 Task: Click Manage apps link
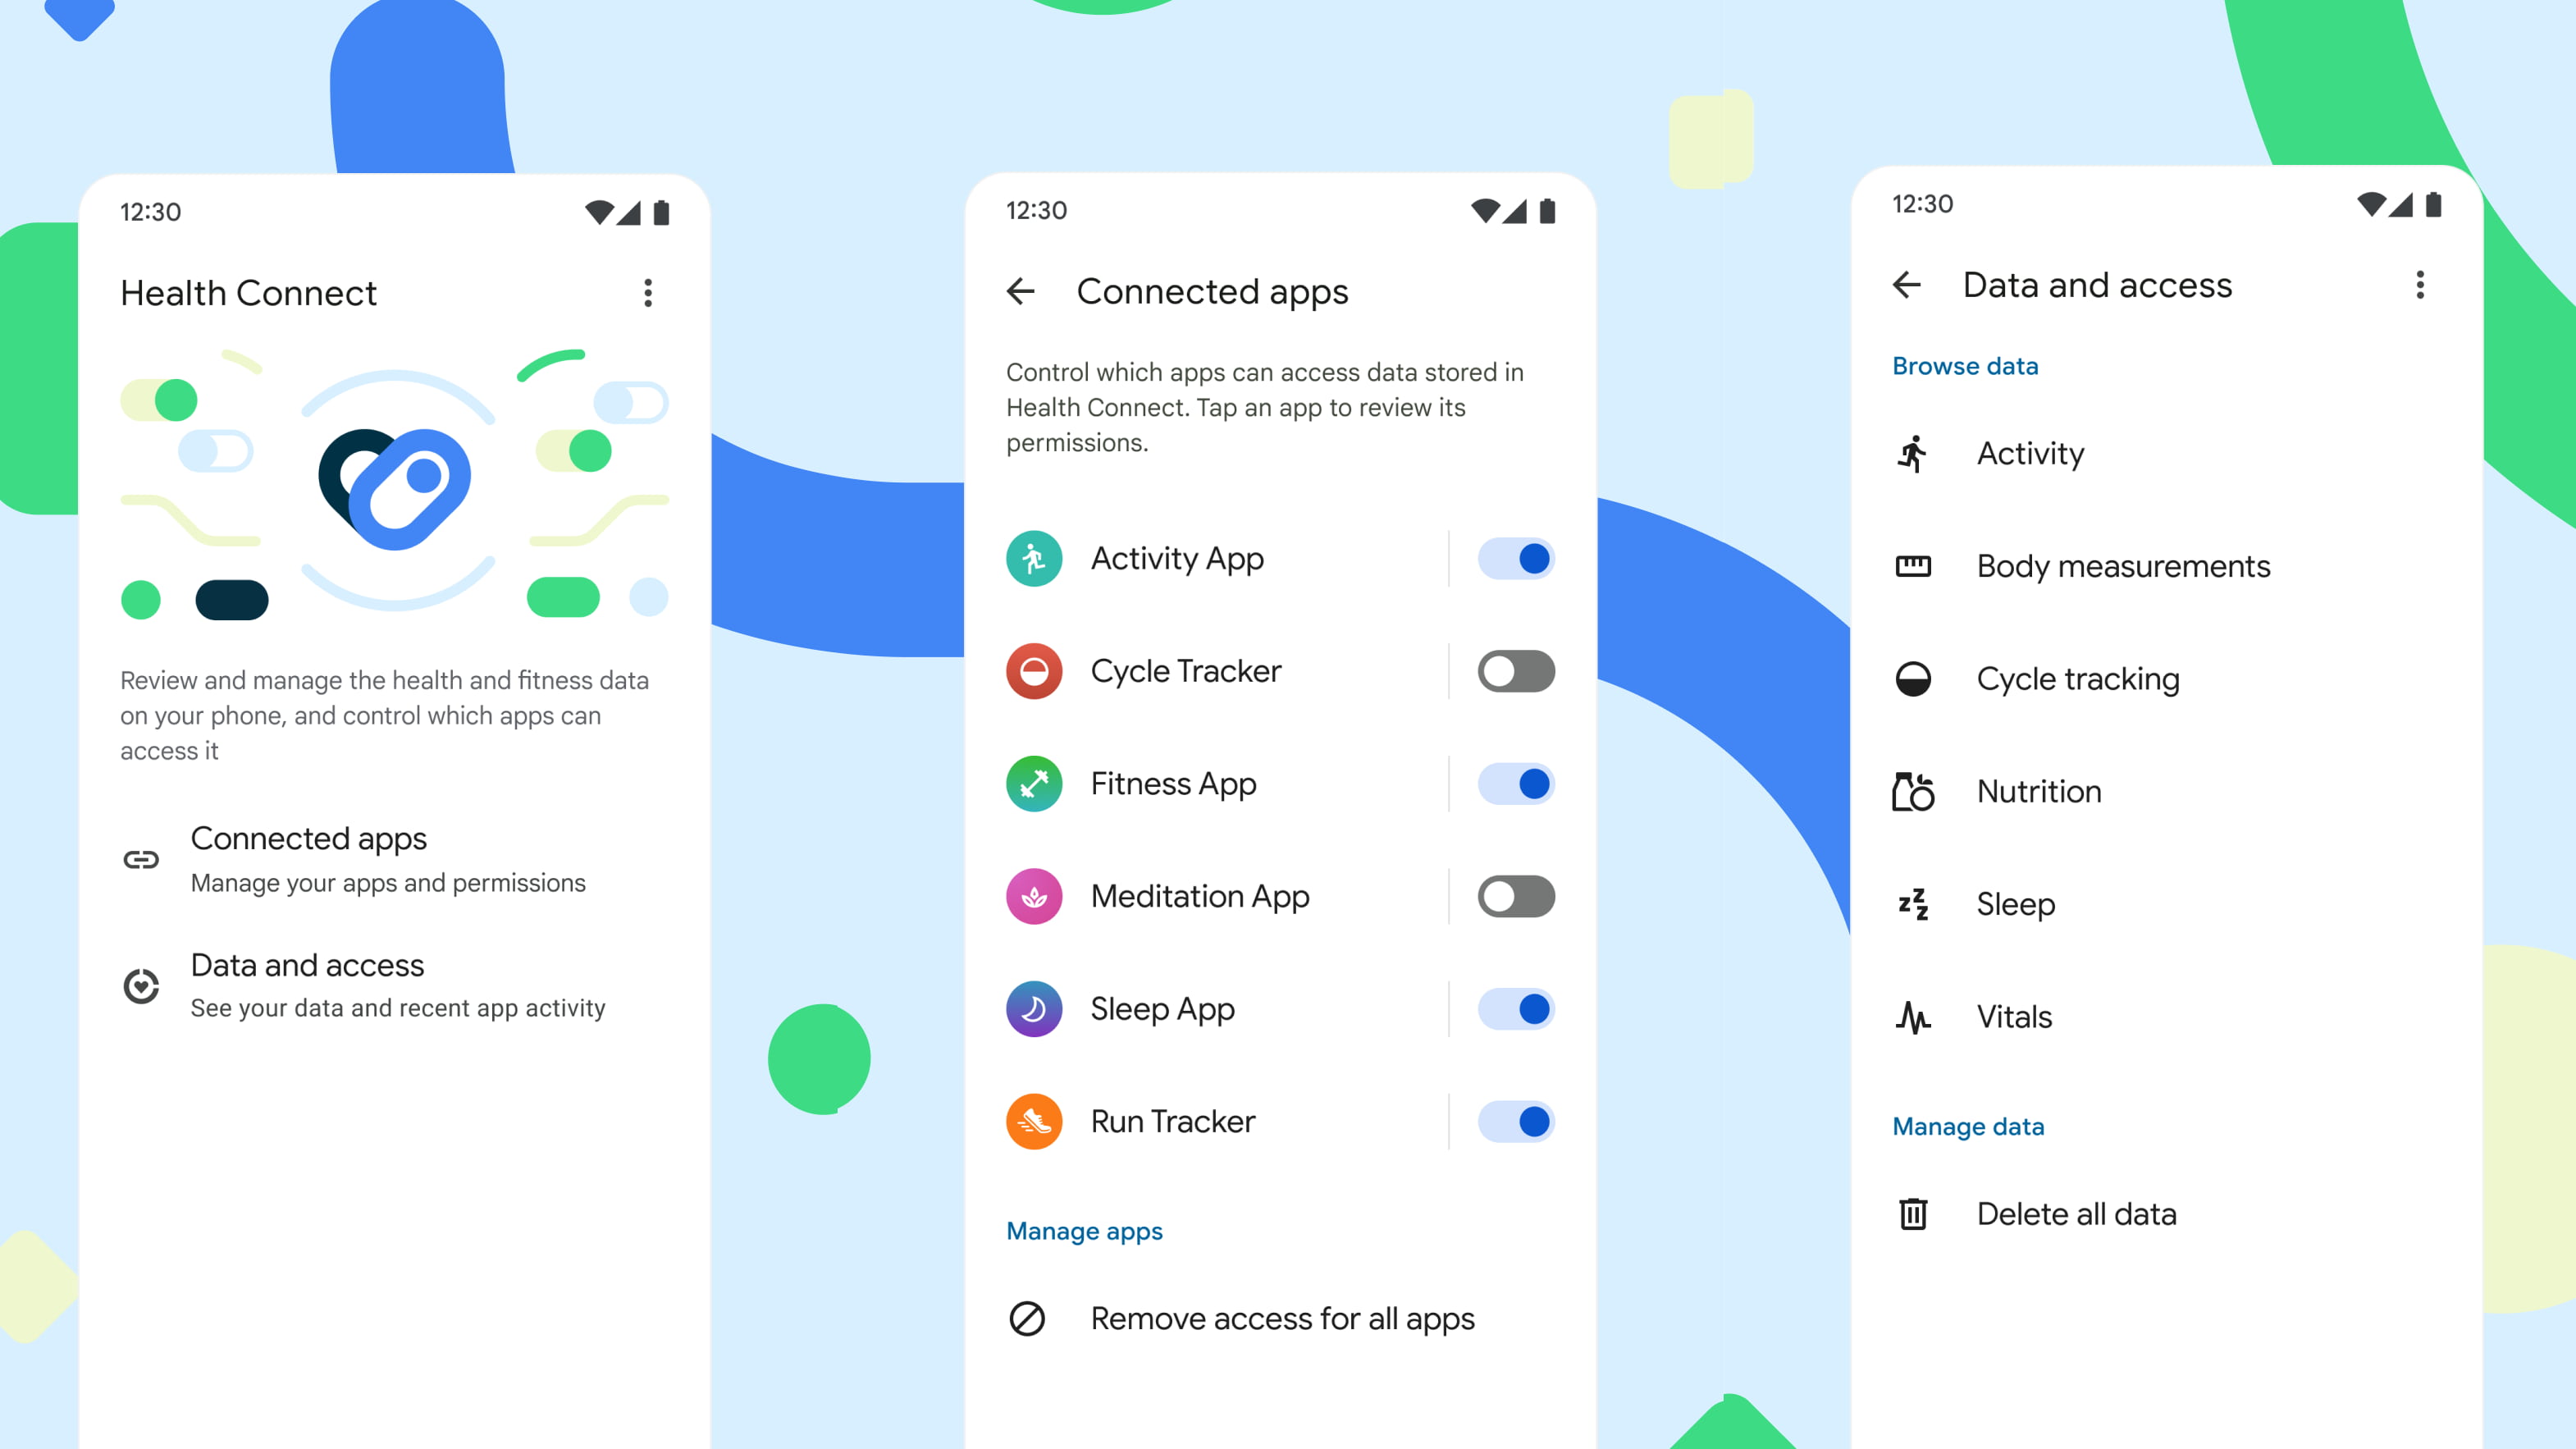(1083, 1230)
